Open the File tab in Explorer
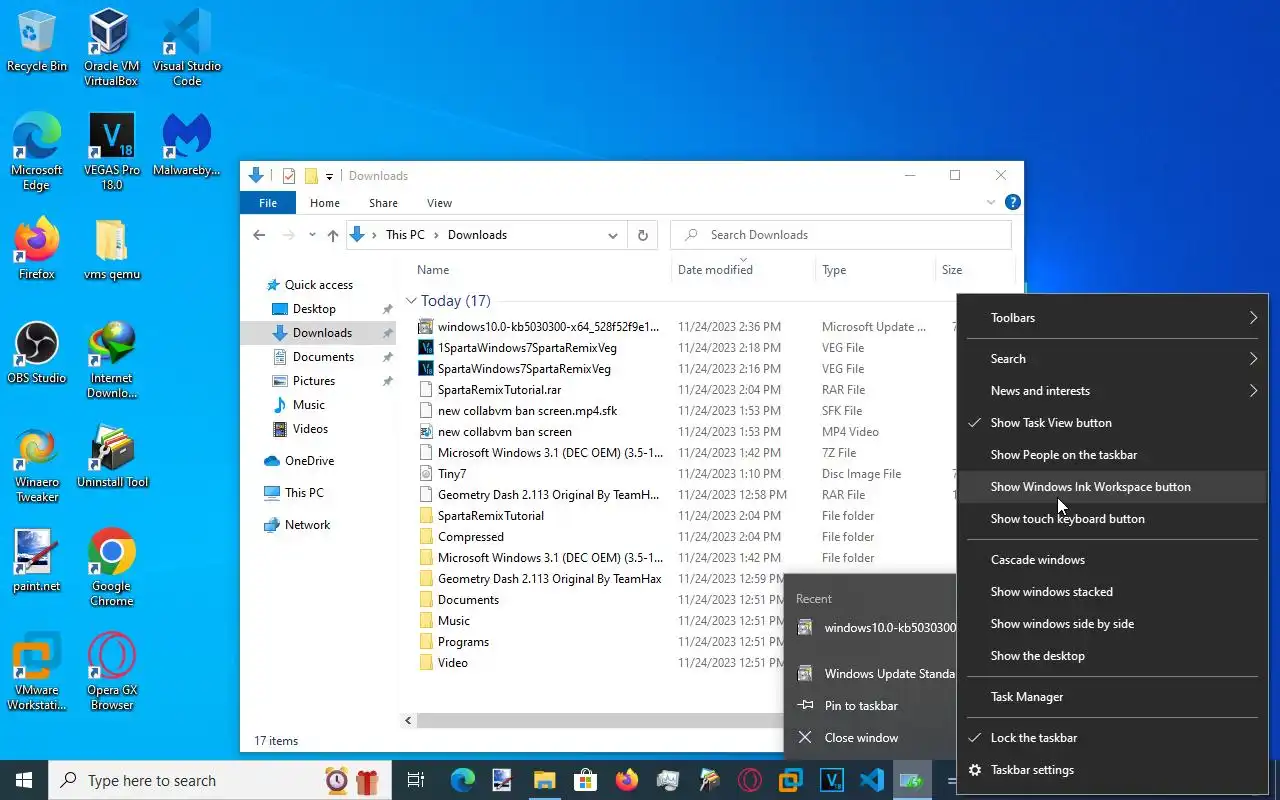This screenshot has height=800, width=1280. click(268, 202)
